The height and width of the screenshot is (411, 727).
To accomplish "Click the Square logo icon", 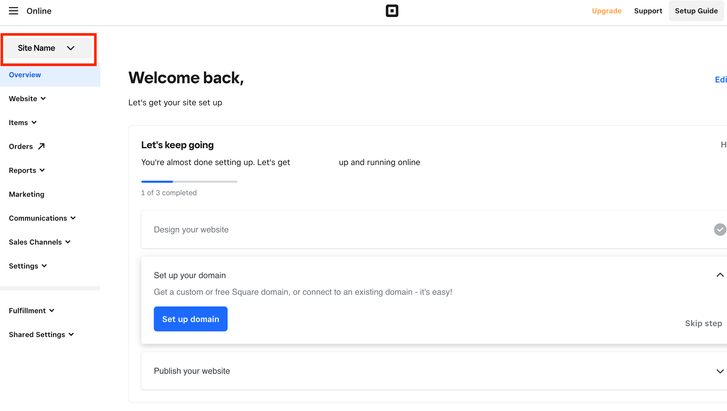I will click(x=392, y=11).
